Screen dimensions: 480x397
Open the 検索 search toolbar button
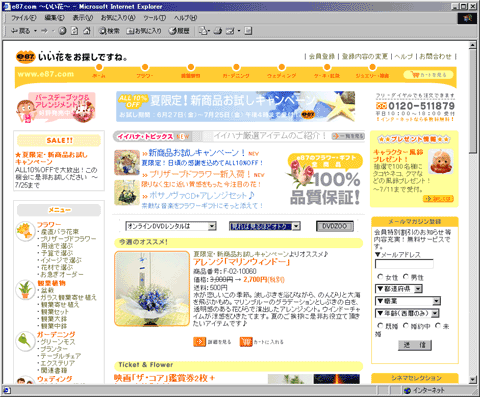pos(109,31)
